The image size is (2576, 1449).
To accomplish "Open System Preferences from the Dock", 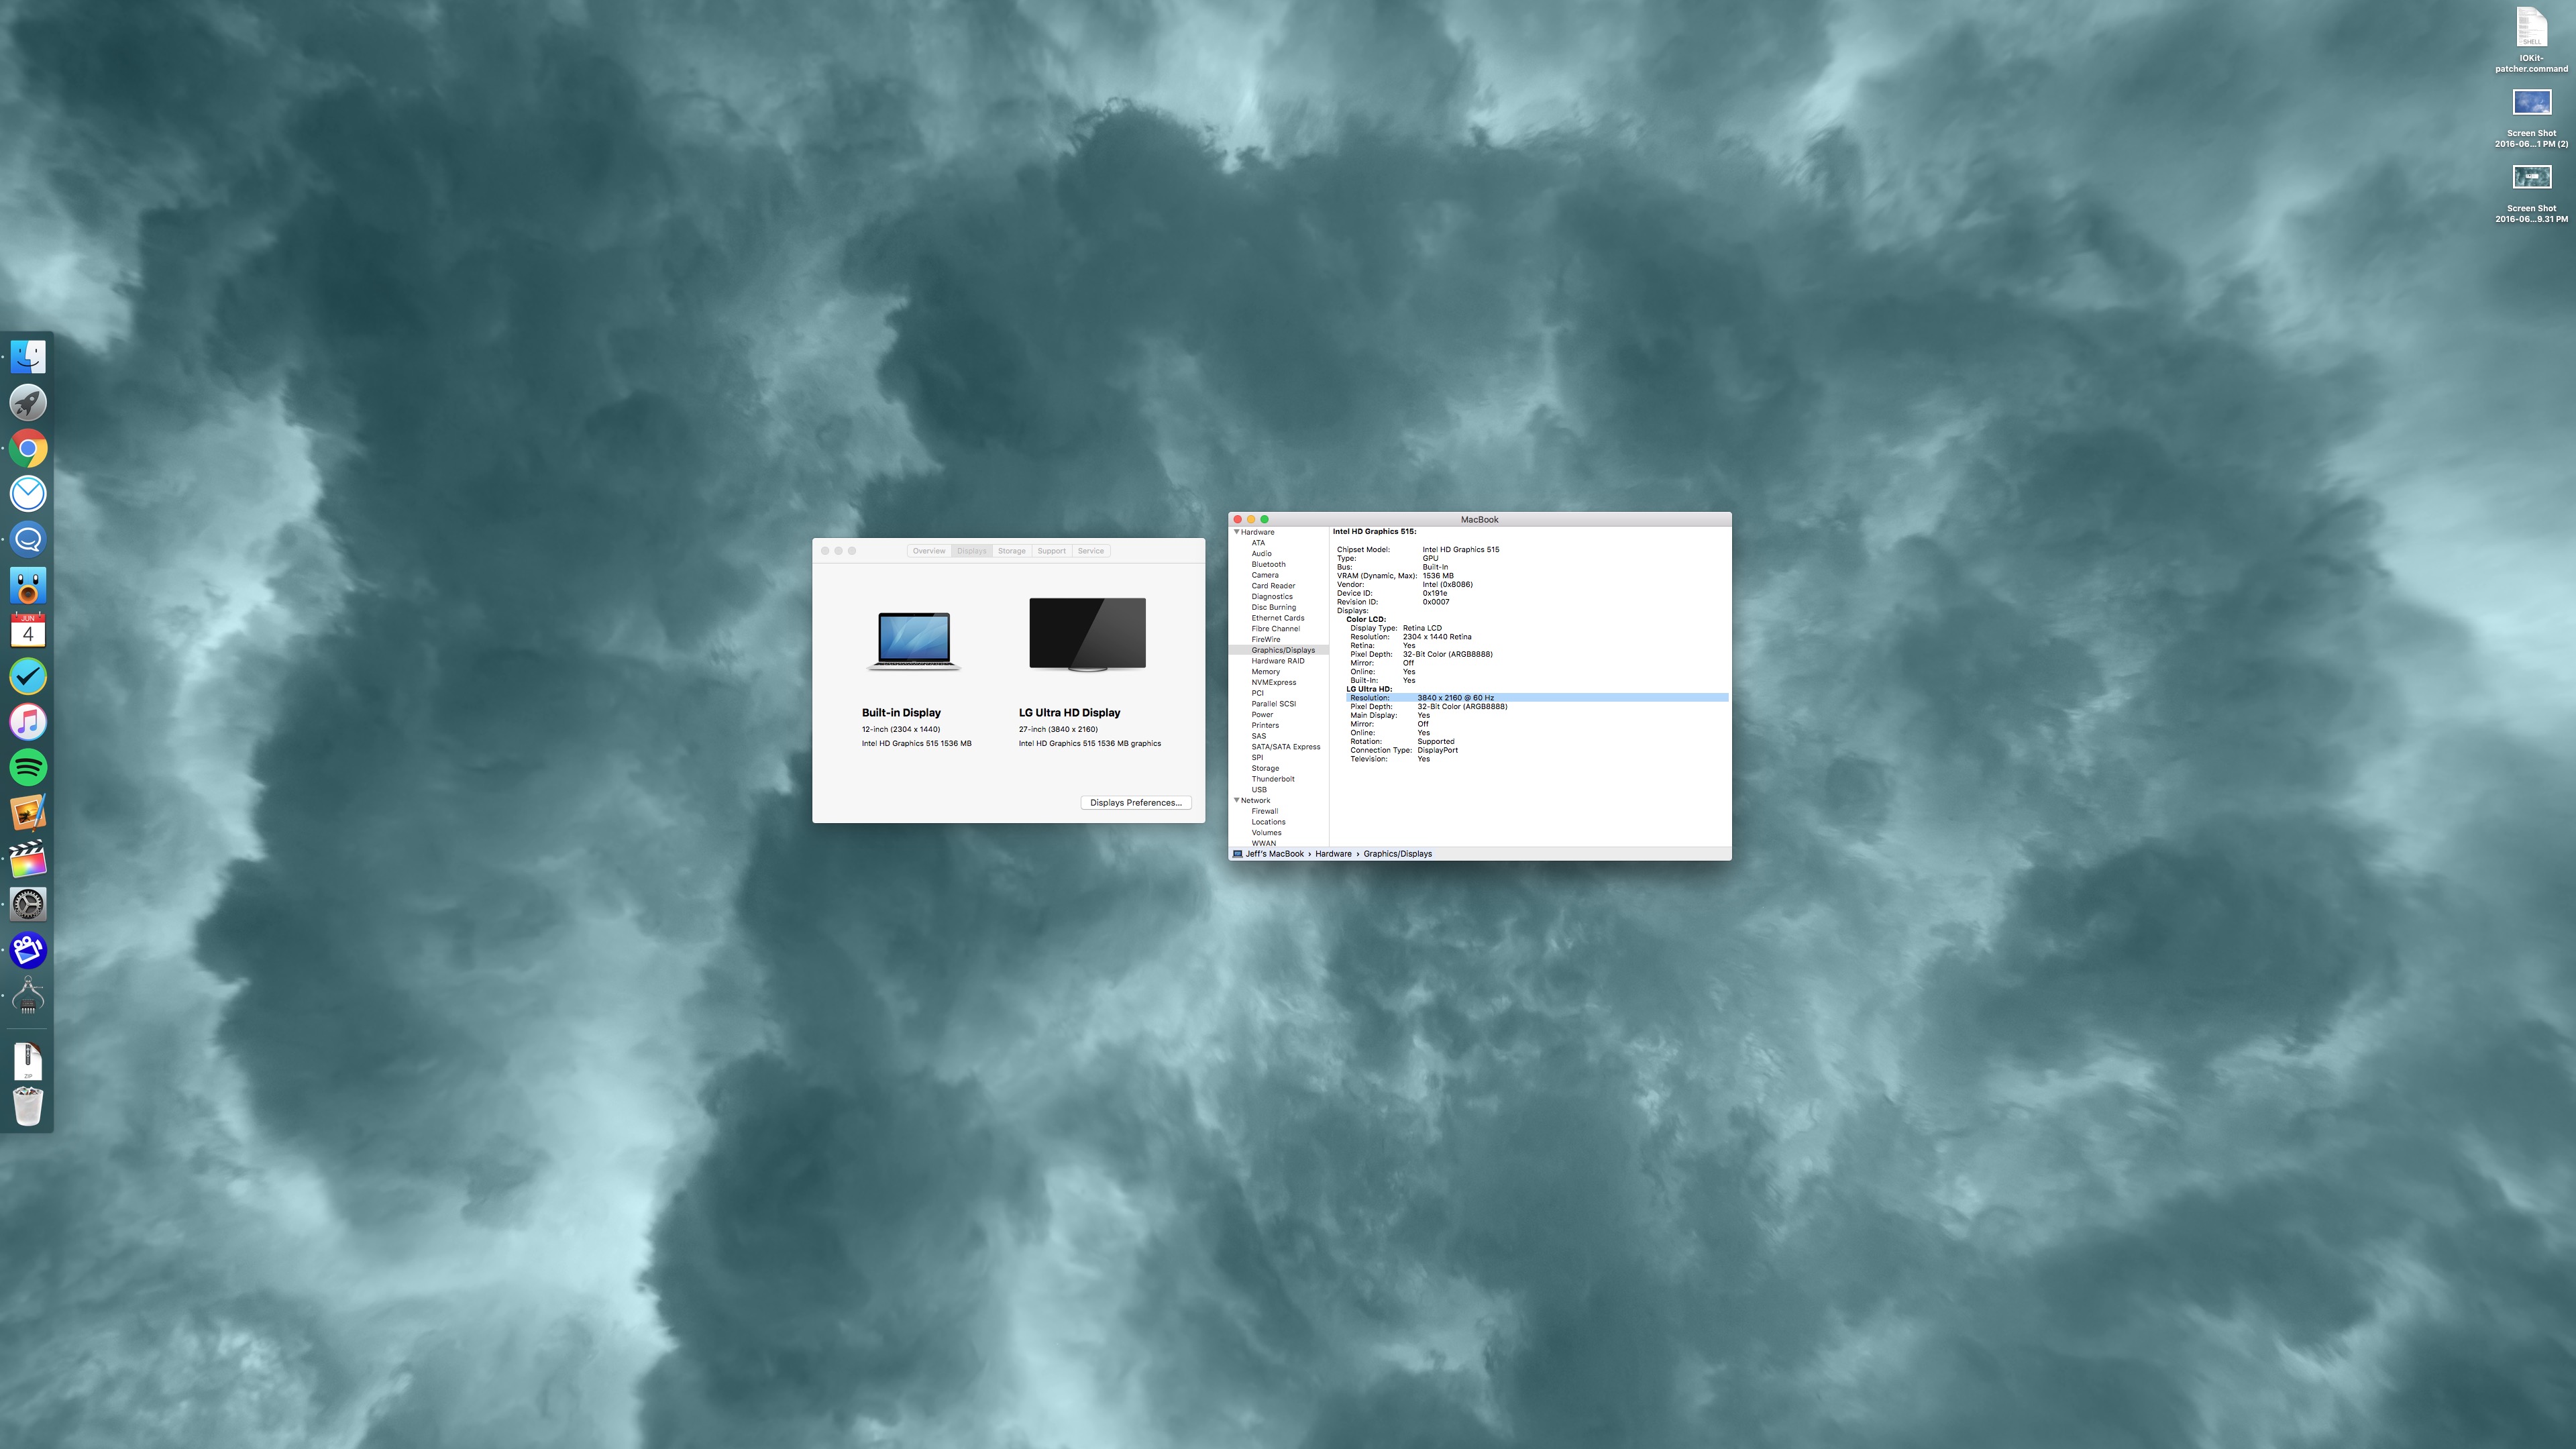I will coord(27,904).
